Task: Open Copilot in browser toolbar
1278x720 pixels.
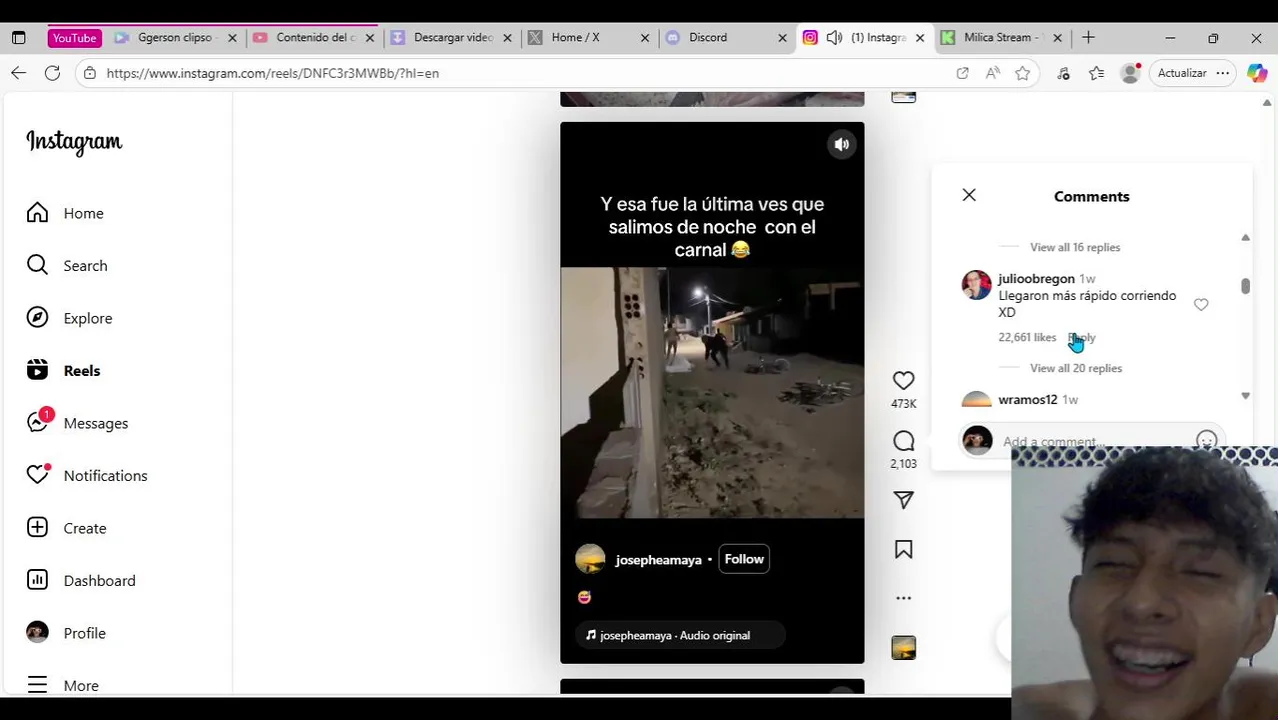Action: tap(1257, 73)
